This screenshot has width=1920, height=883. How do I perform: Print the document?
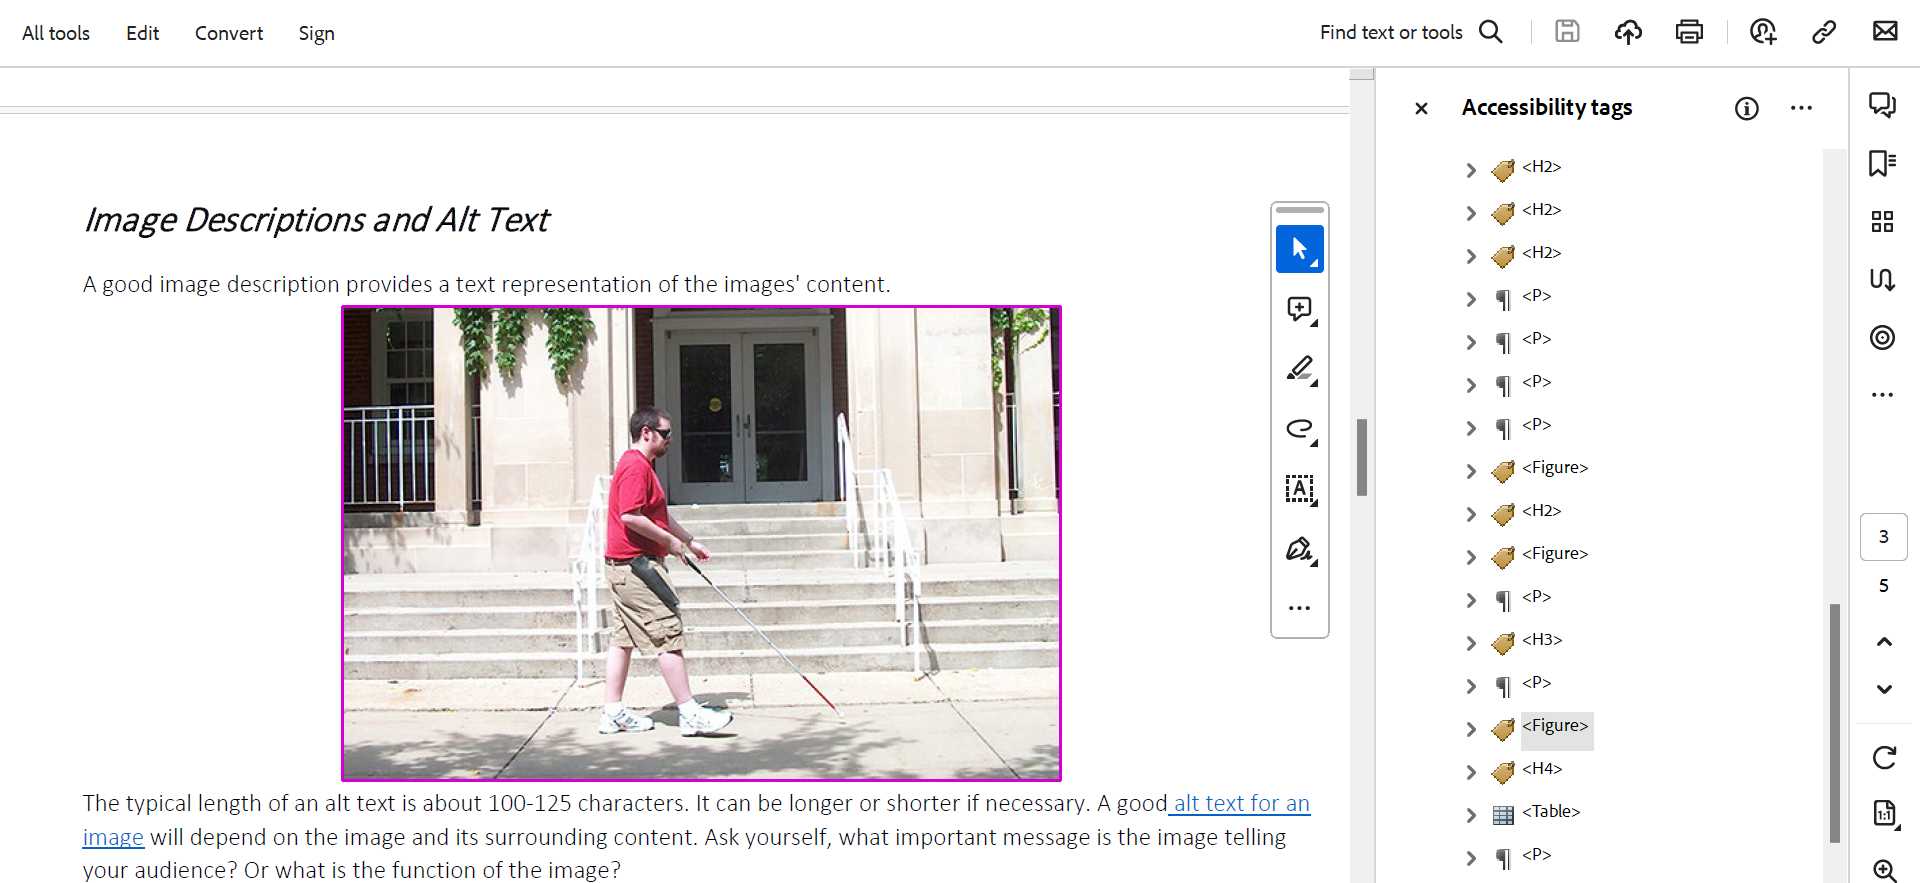1689,32
